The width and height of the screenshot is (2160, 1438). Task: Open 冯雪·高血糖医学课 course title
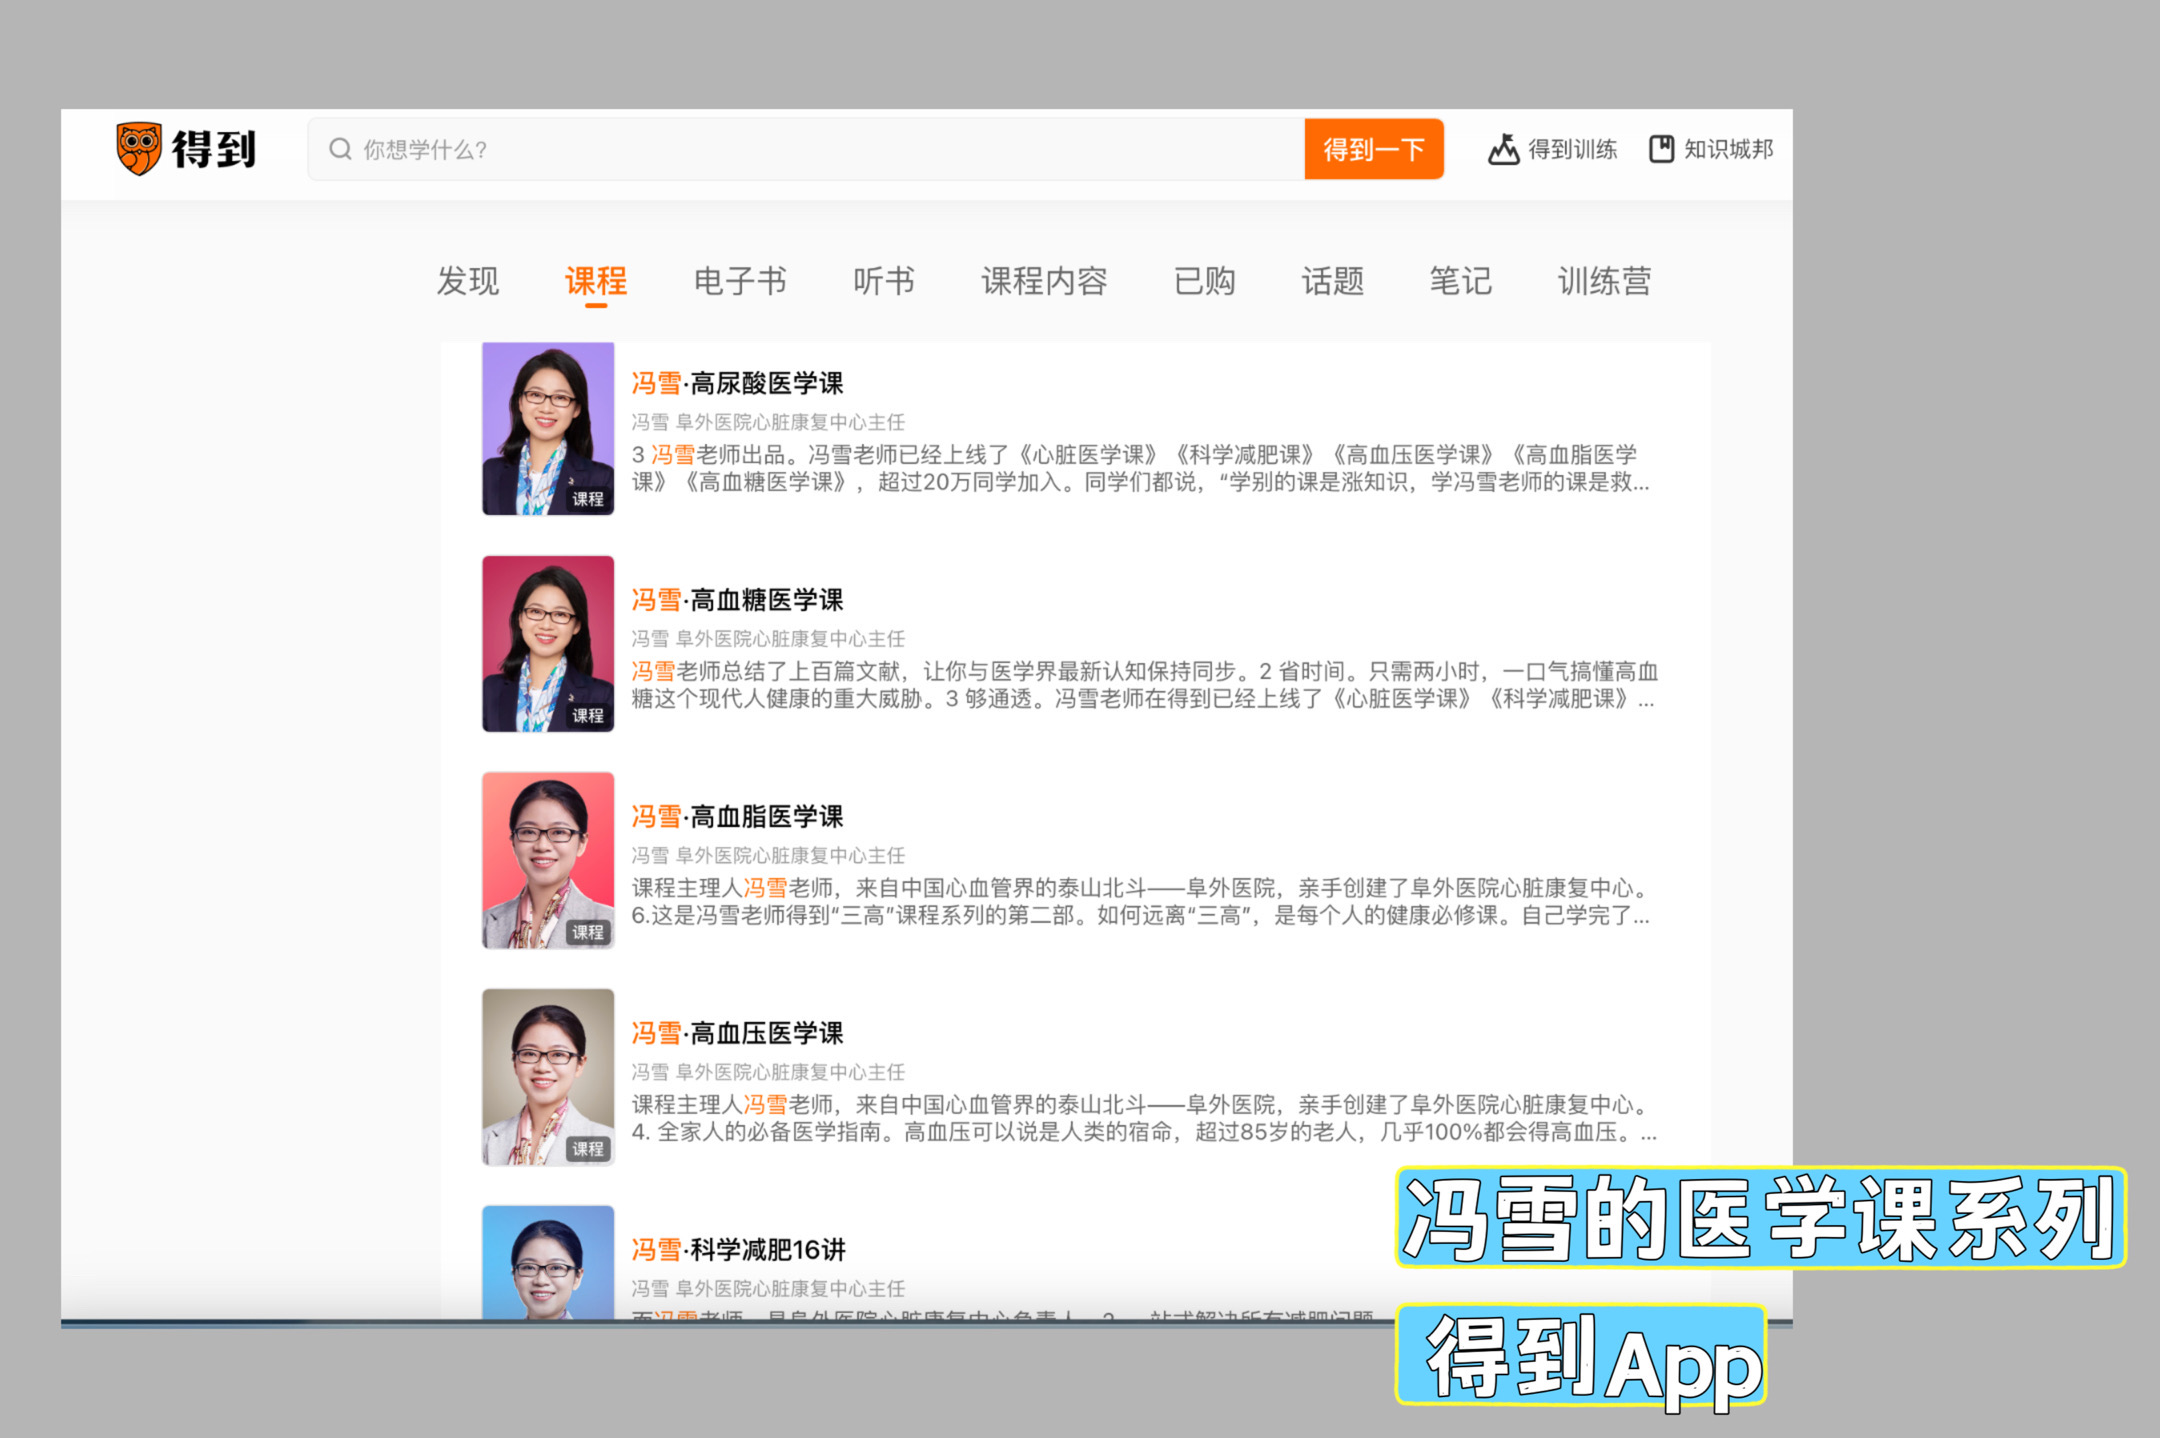tap(737, 600)
